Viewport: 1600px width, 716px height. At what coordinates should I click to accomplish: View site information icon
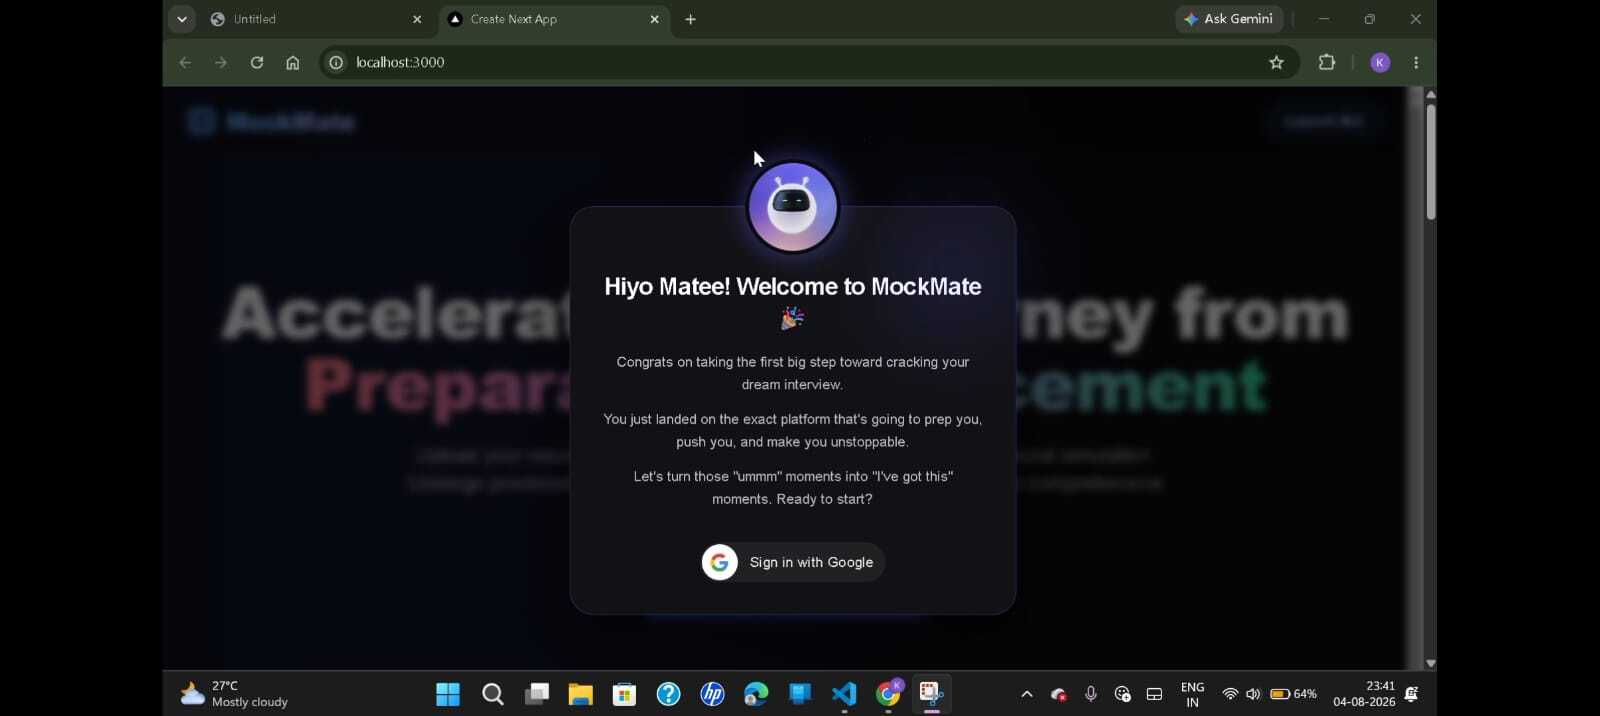pos(336,62)
